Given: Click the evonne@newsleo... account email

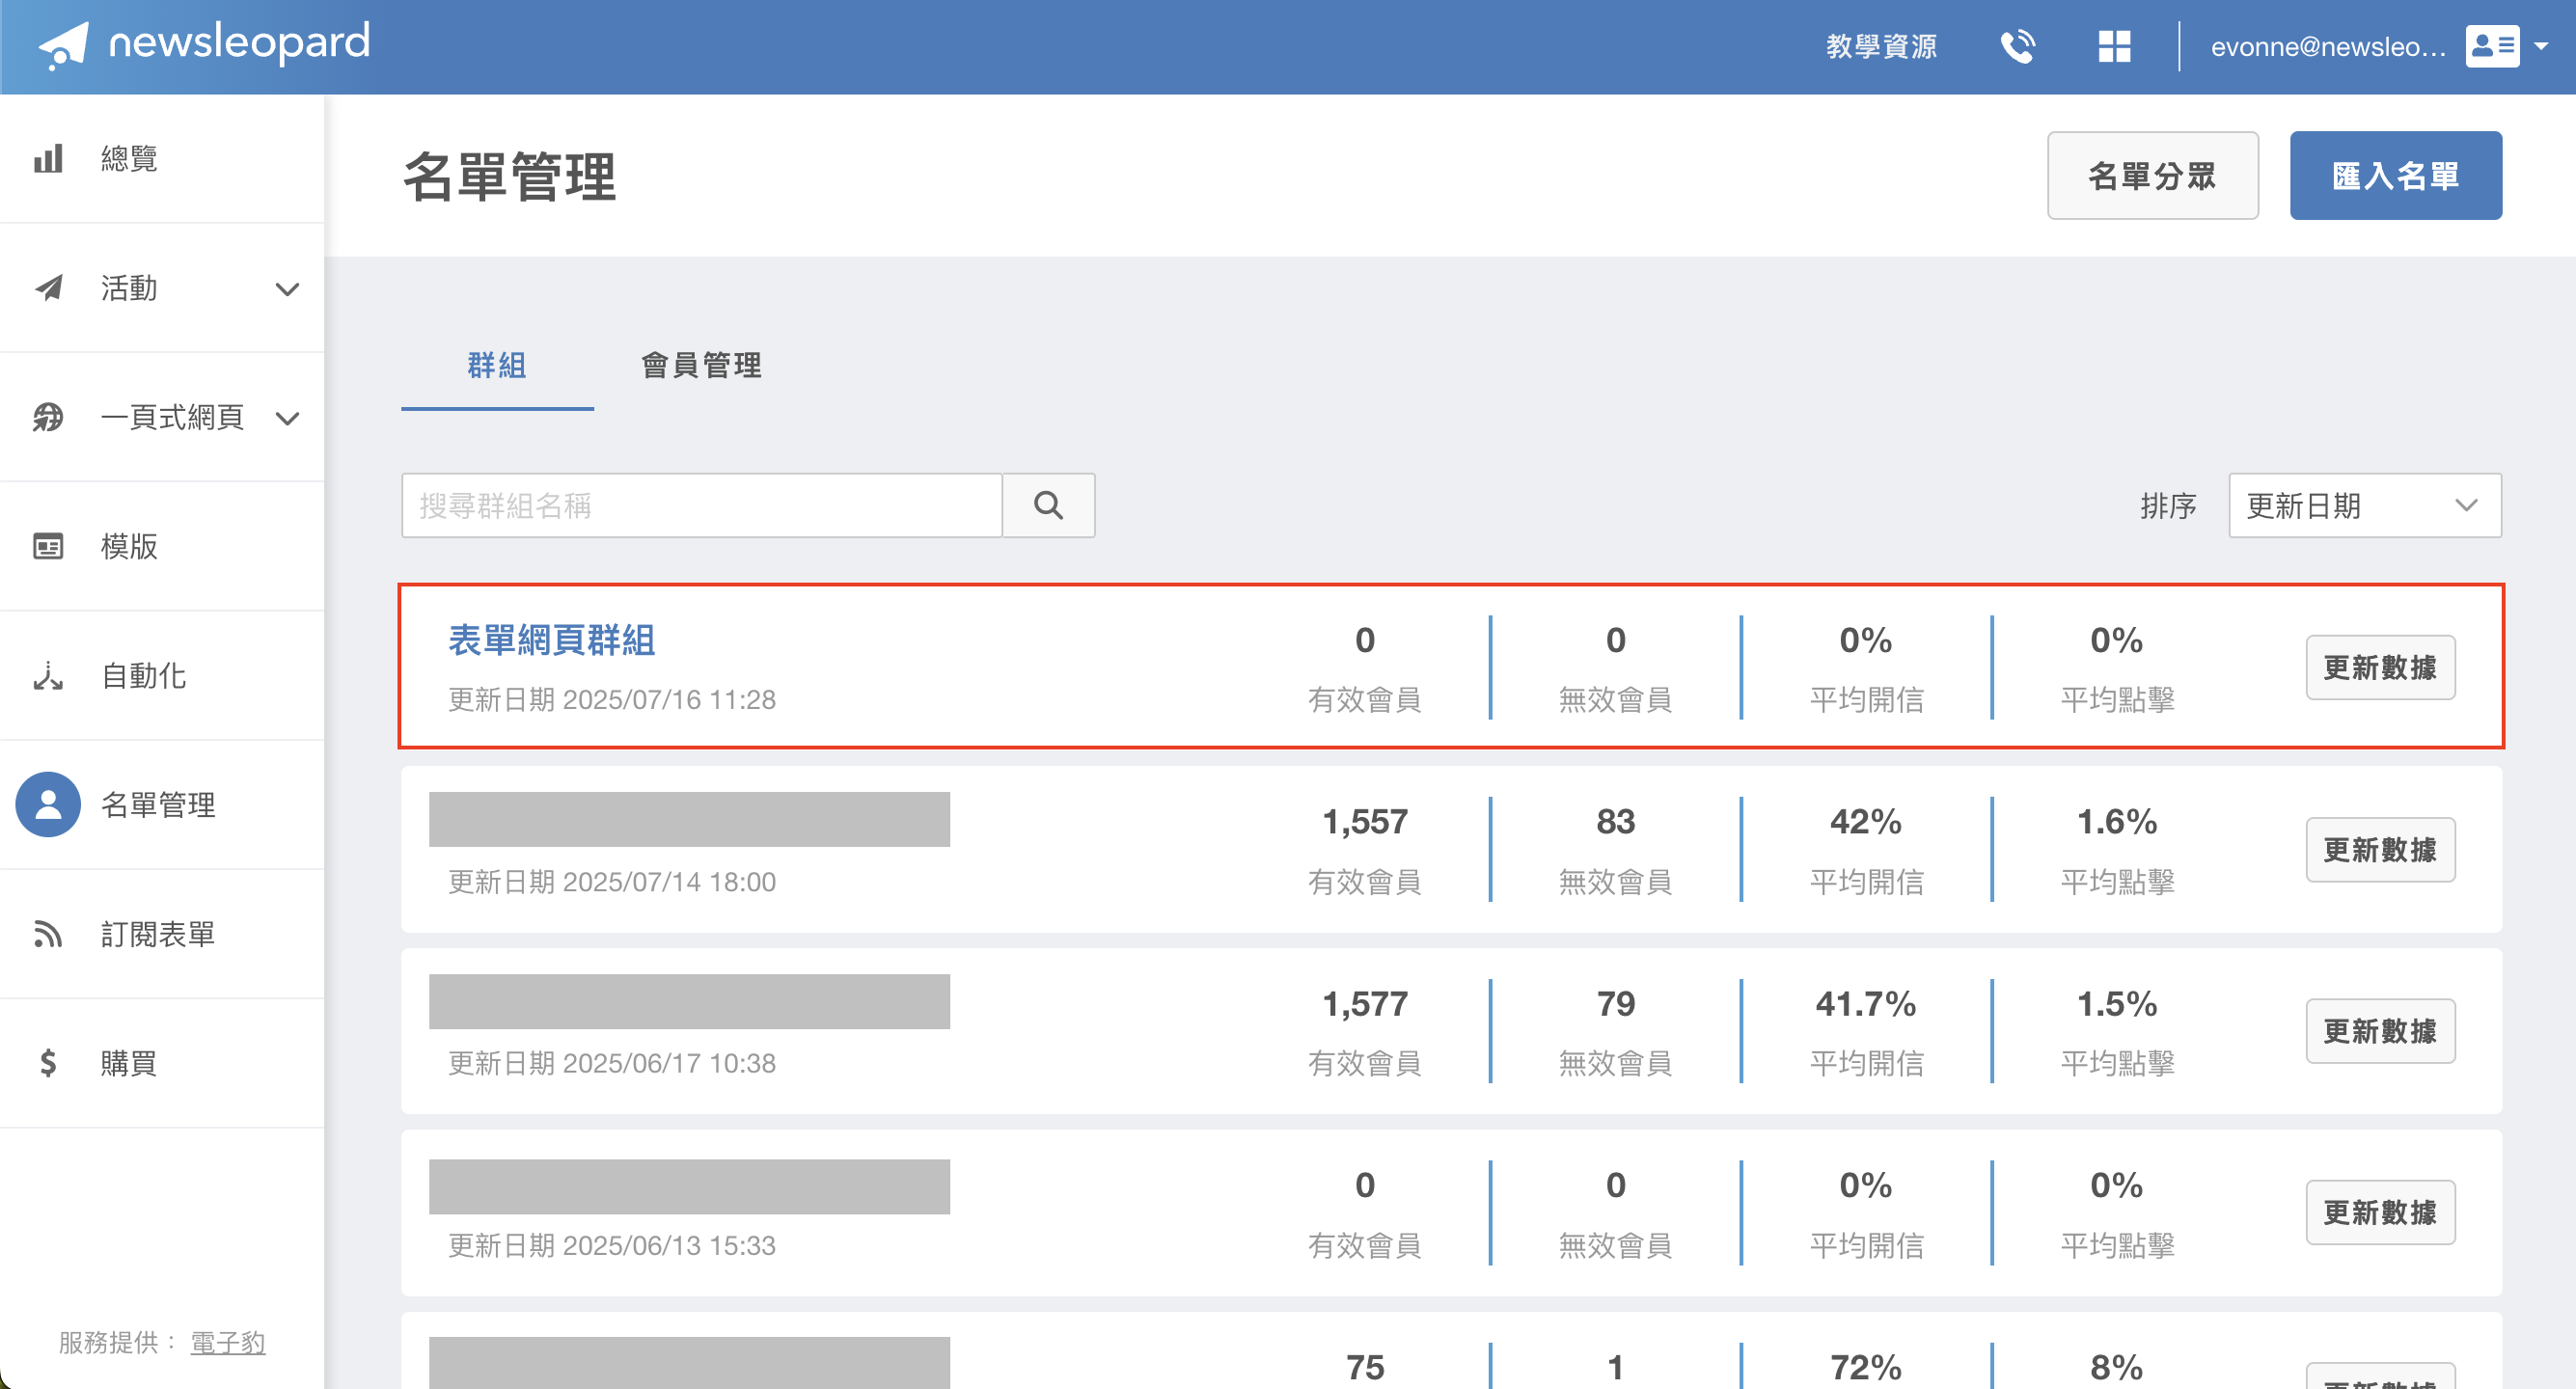Looking at the screenshot, I should click(2327, 46).
